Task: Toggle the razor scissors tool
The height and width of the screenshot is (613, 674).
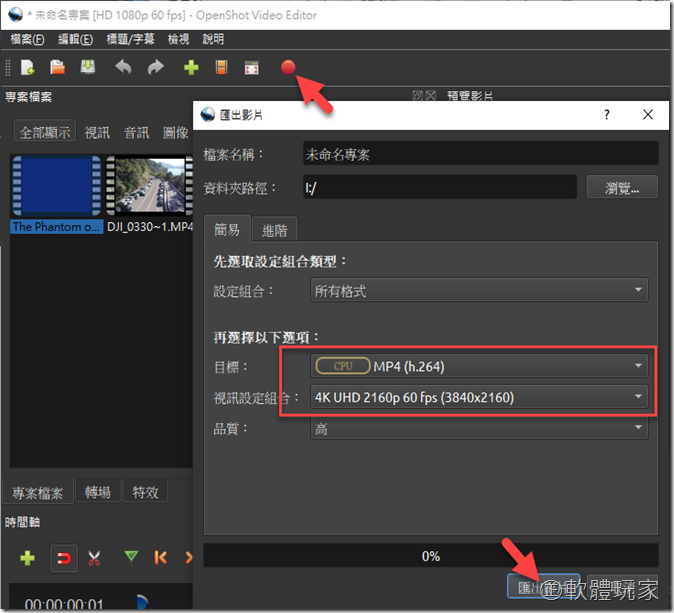Action: [94, 557]
